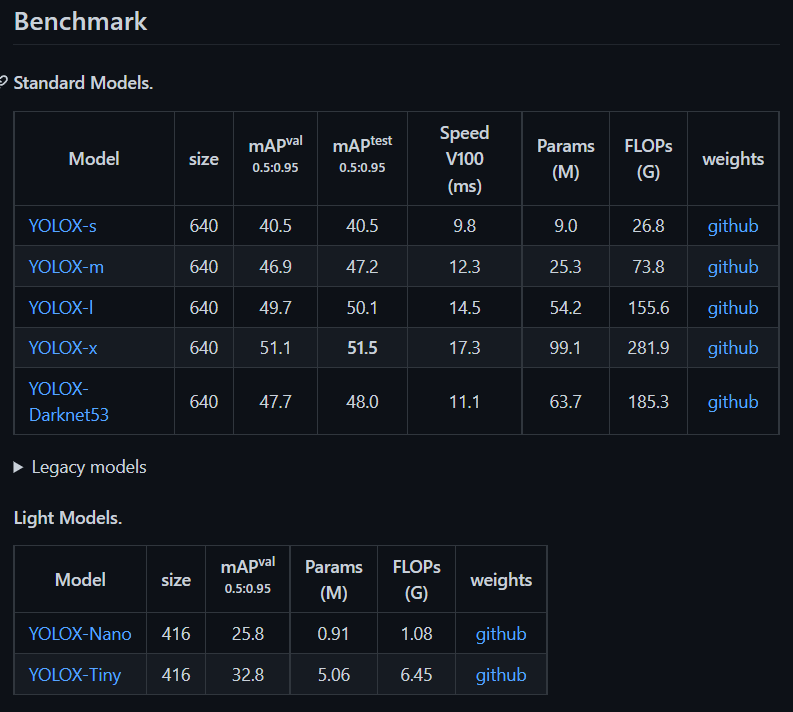Image resolution: width=793 pixels, height=712 pixels.
Task: Select YOLOX-l mAP test value 50.1
Action: (x=362, y=307)
